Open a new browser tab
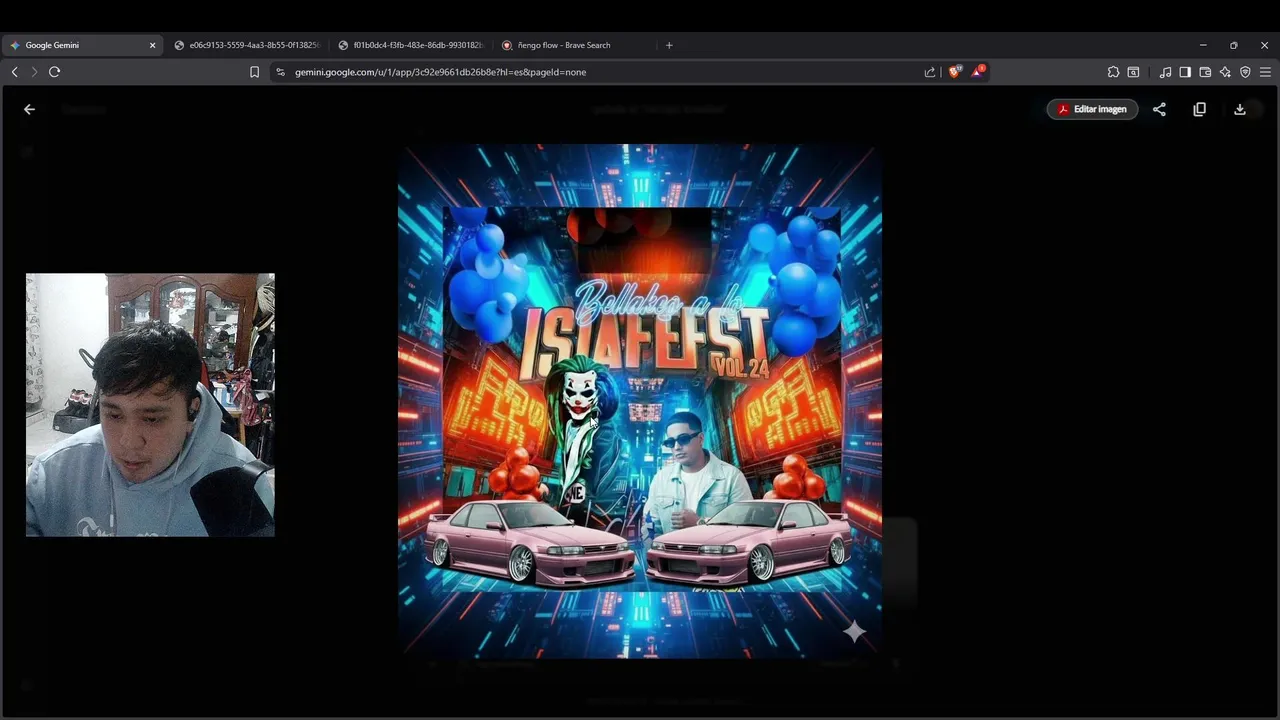The height and width of the screenshot is (720, 1280). [669, 45]
